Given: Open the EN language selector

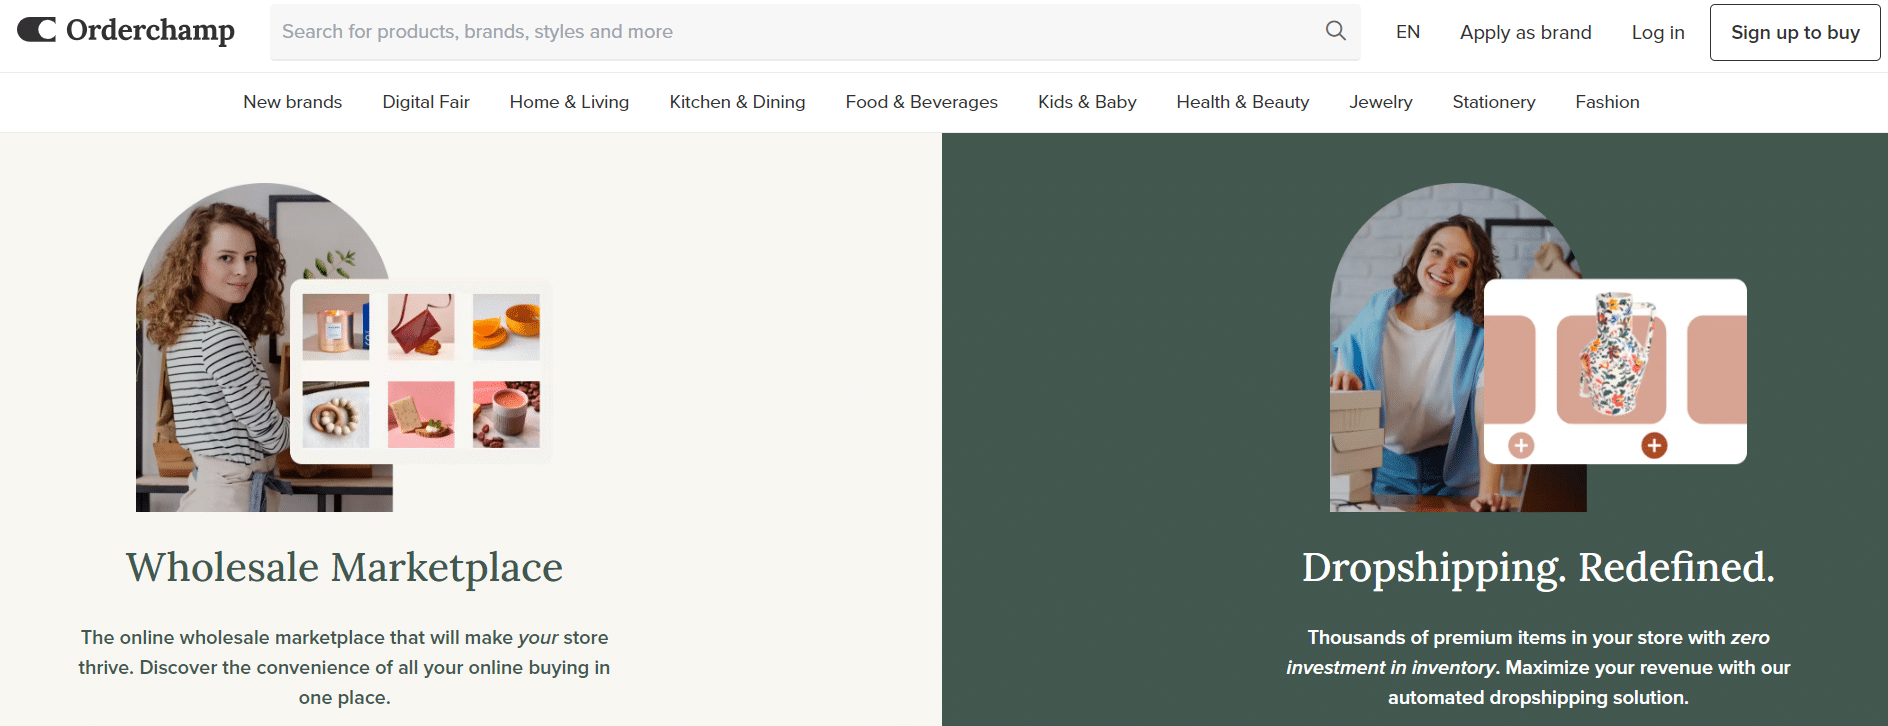Looking at the screenshot, I should pyautogui.click(x=1407, y=32).
